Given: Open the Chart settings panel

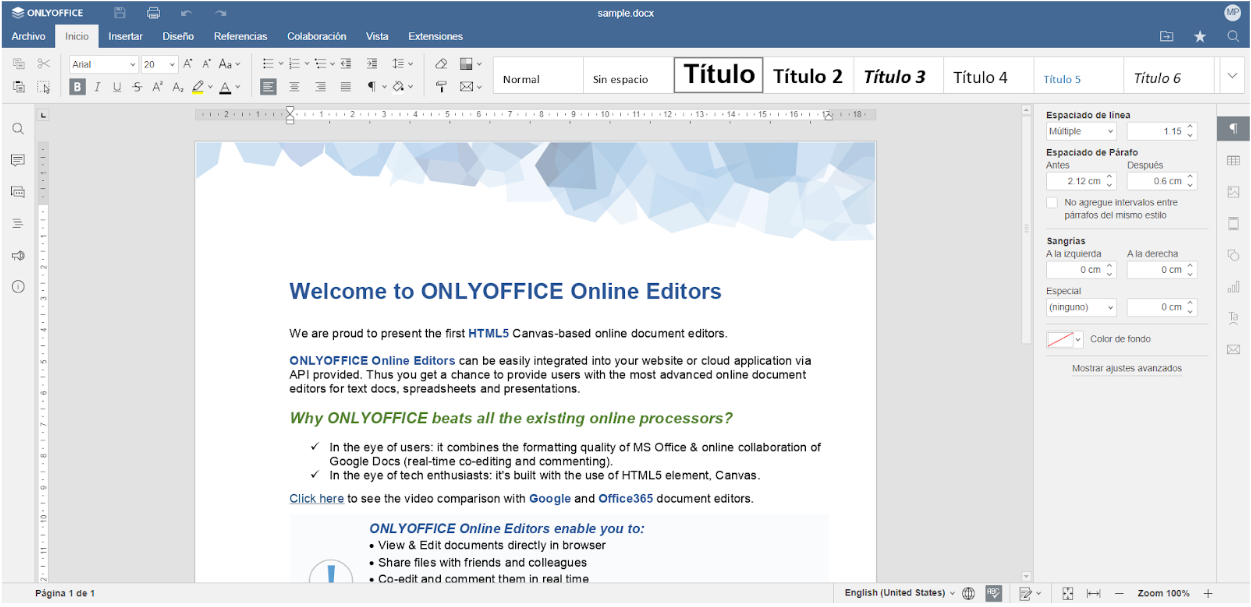Looking at the screenshot, I should click(x=1233, y=287).
